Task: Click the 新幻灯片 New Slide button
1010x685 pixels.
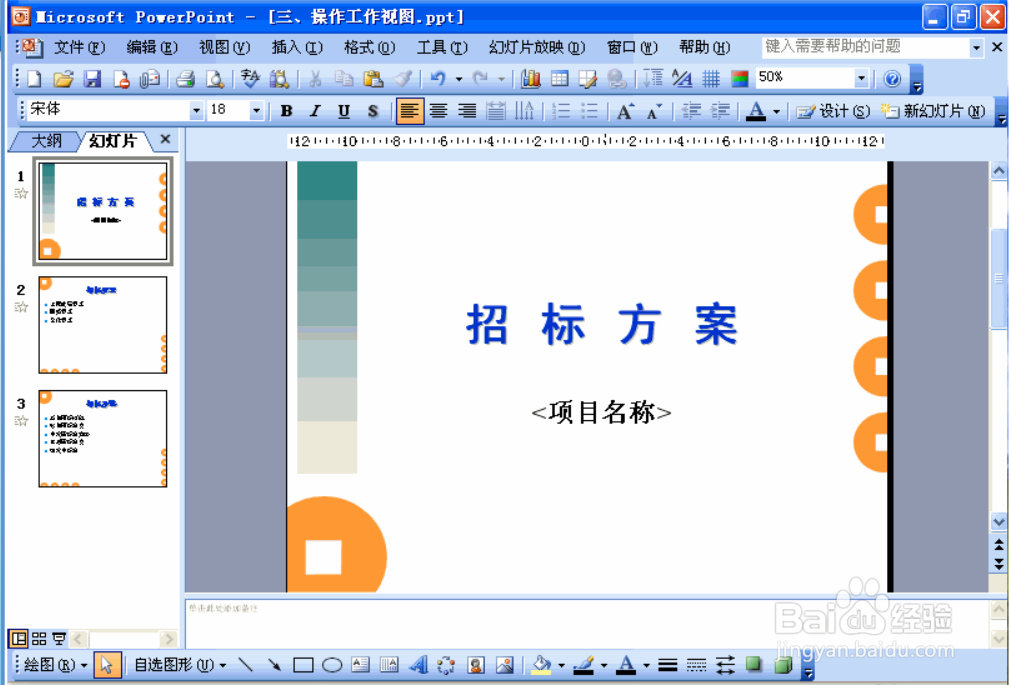Action: point(933,111)
